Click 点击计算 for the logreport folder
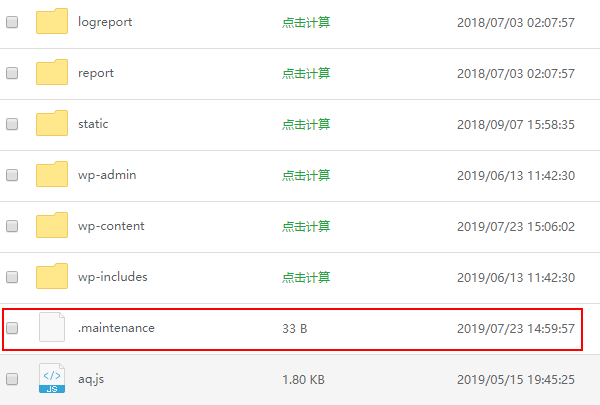 click(305, 22)
